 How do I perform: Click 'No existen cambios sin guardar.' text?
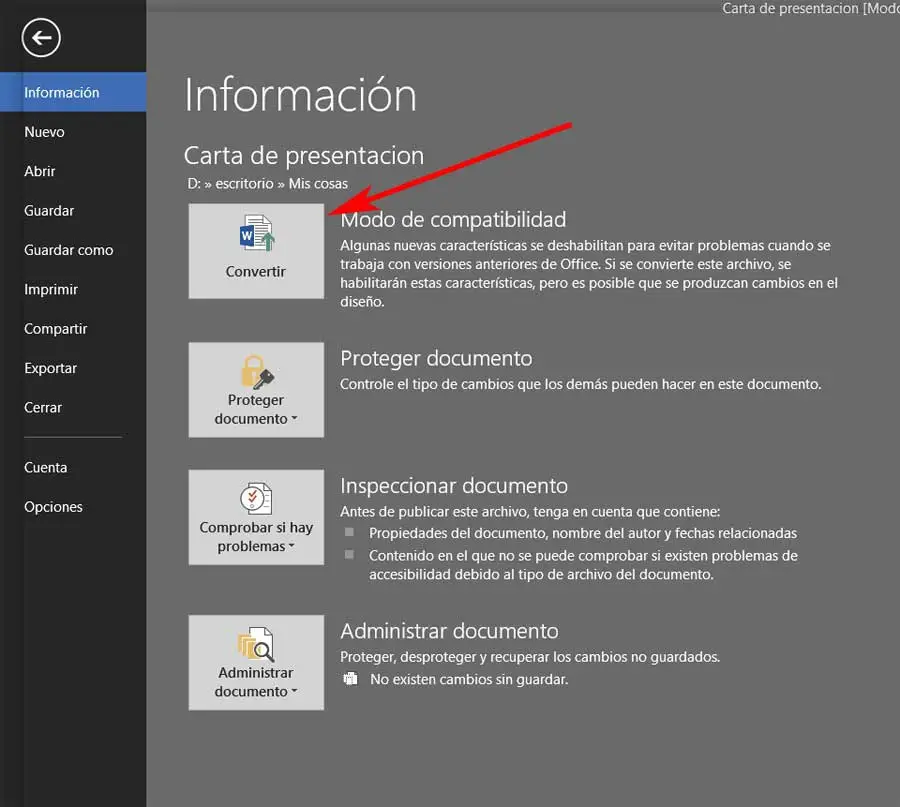469,680
